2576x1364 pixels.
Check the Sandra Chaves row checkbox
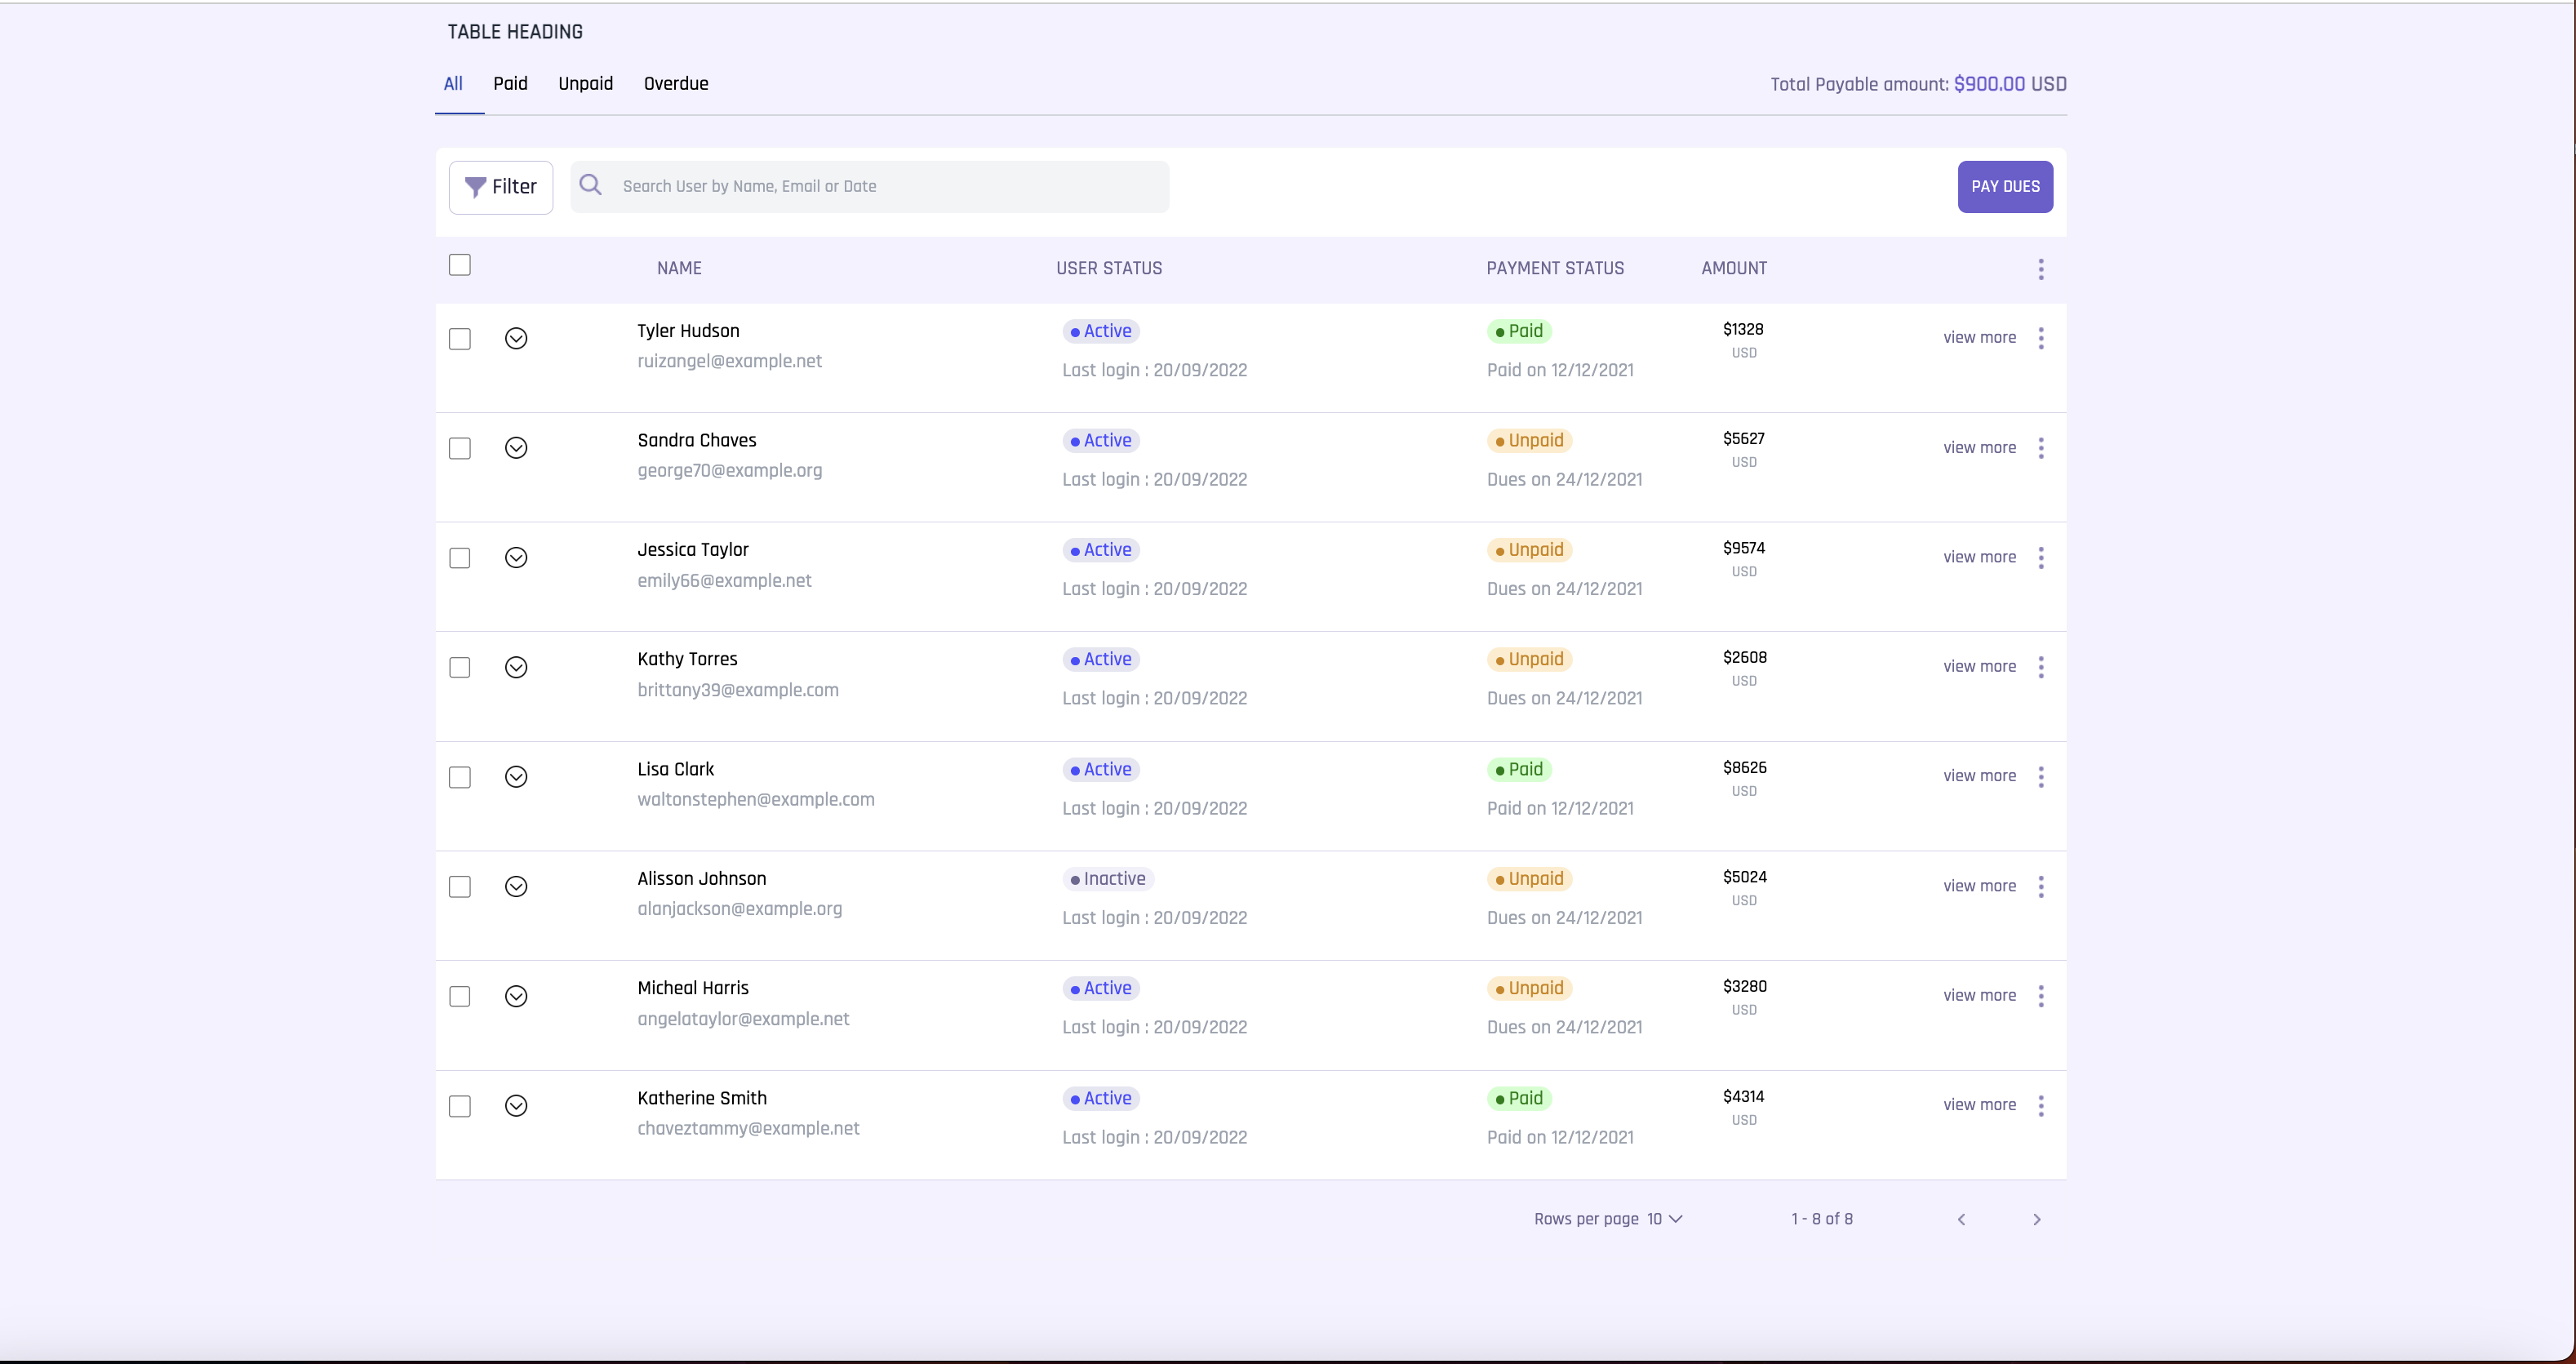[x=460, y=448]
